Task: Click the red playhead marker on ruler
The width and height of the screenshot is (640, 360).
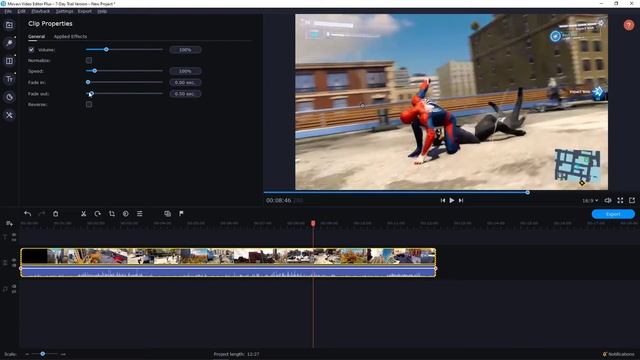Action: point(313,223)
